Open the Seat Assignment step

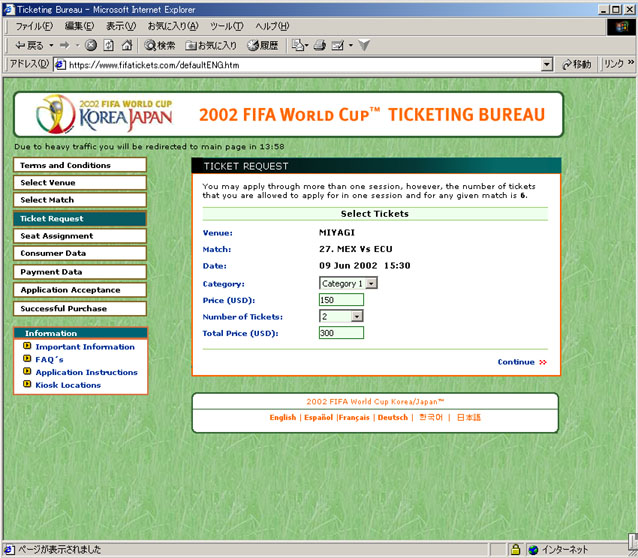(80, 236)
